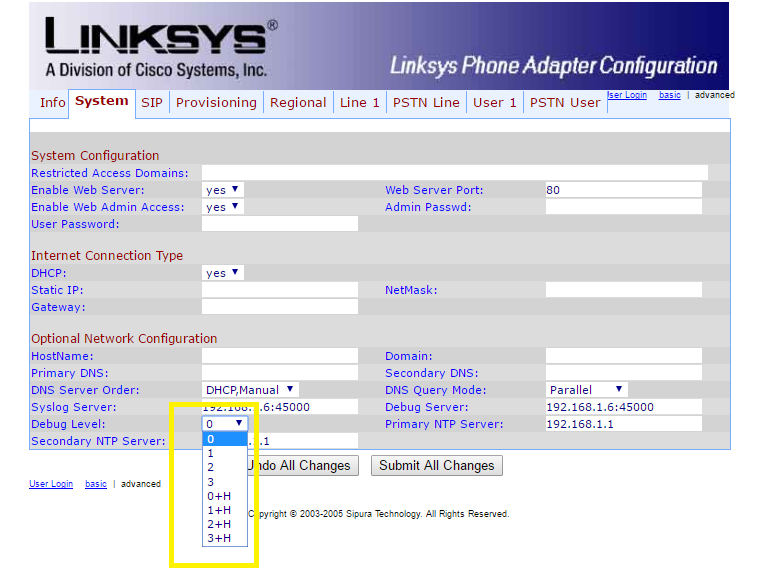The image size is (780, 577).
Task: Click the Static IP field
Action: [x=280, y=289]
